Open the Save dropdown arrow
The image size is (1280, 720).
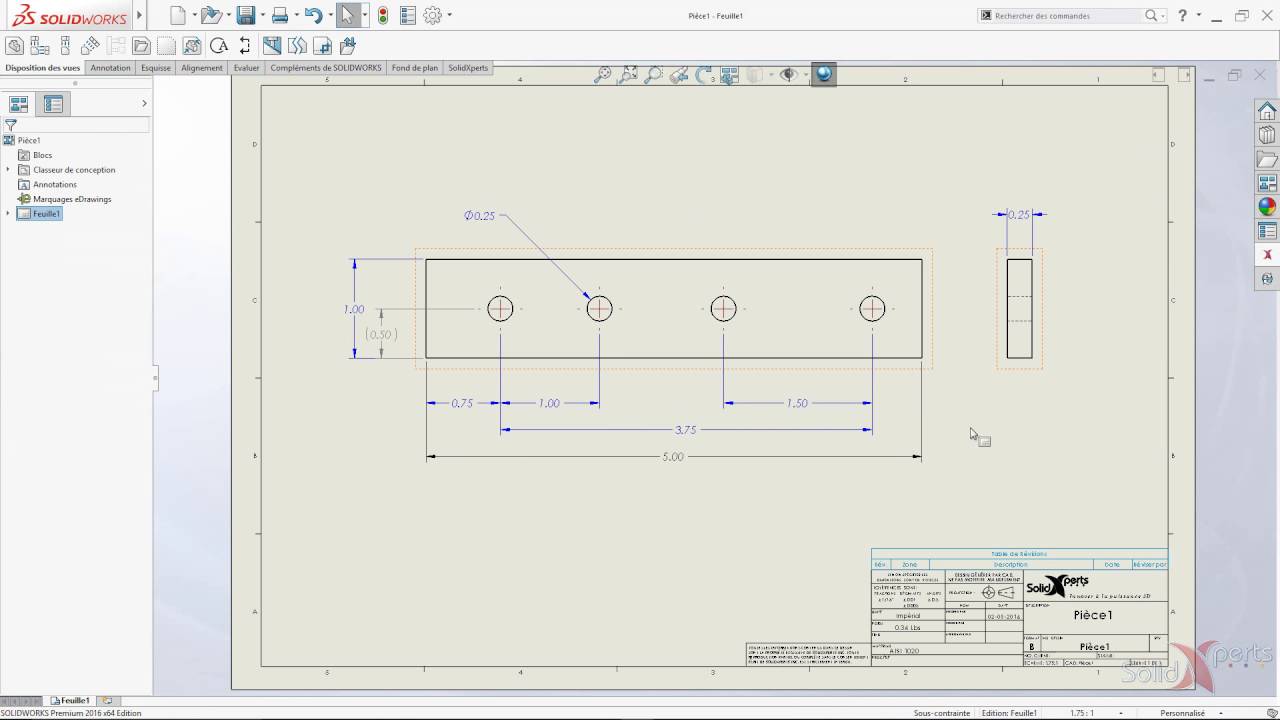[x=262, y=15]
